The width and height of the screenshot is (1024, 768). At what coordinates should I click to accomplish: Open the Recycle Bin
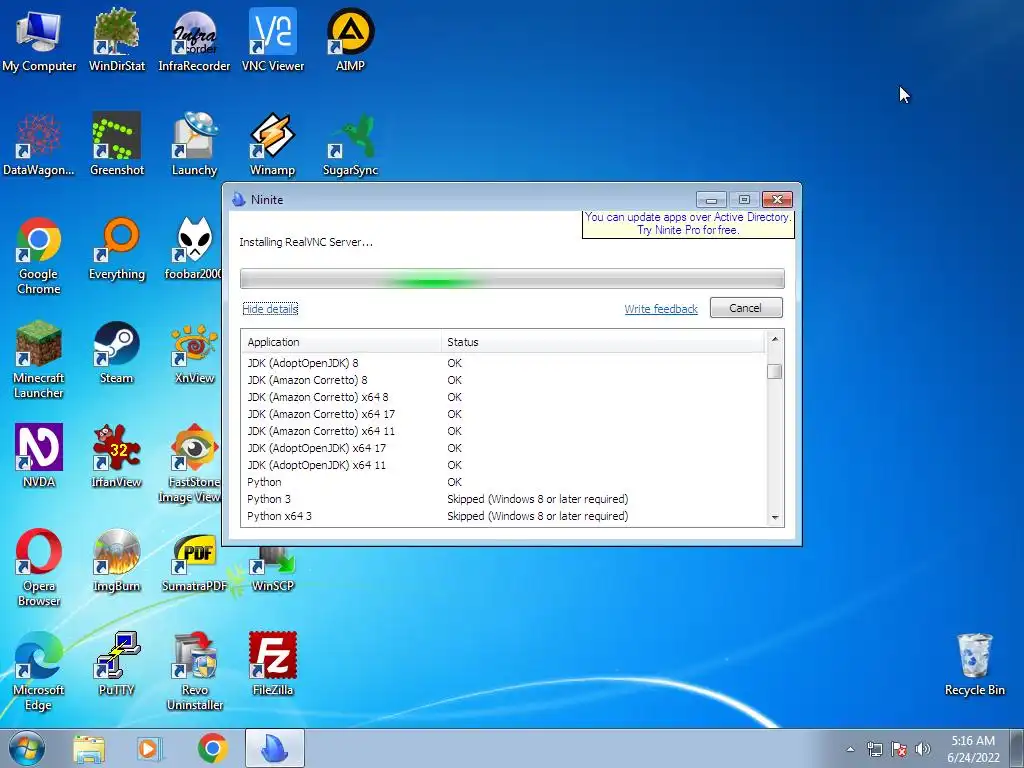(974, 664)
